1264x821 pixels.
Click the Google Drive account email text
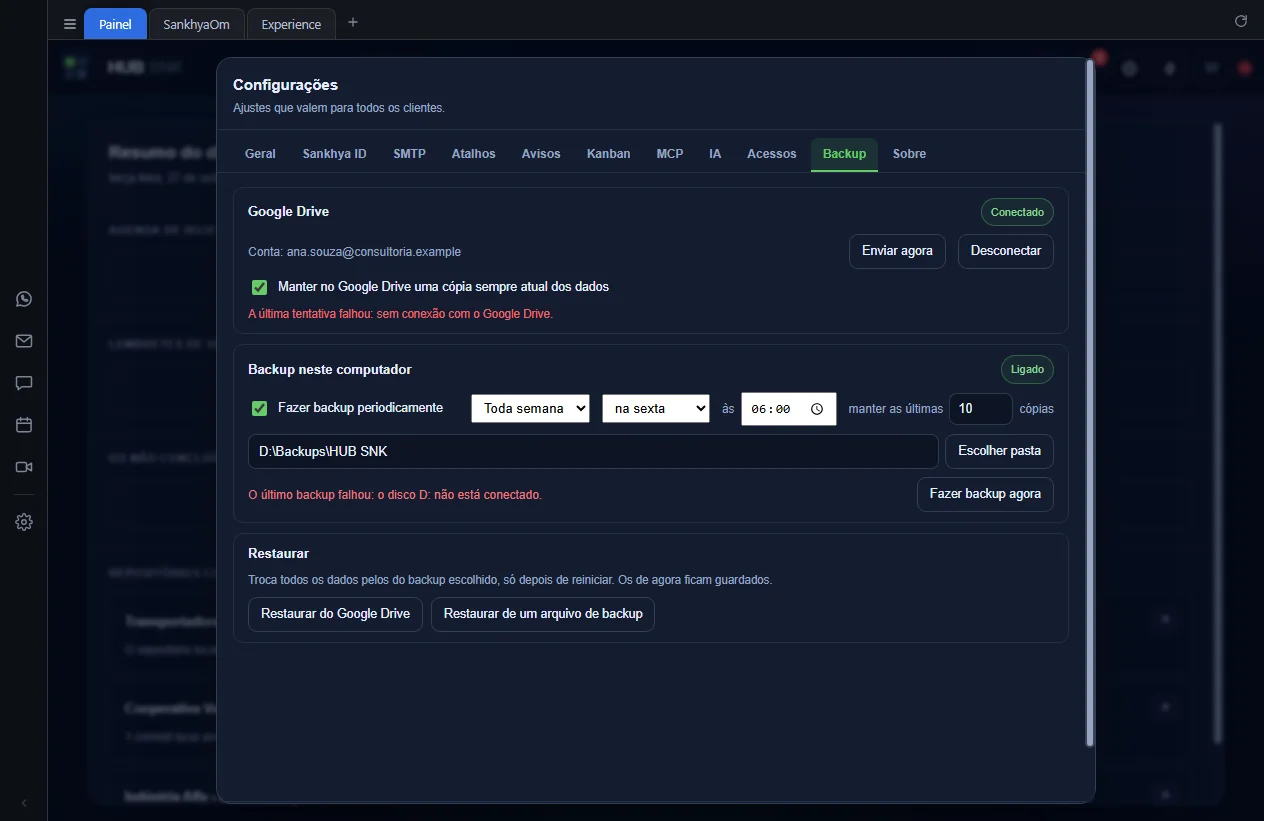pos(374,252)
